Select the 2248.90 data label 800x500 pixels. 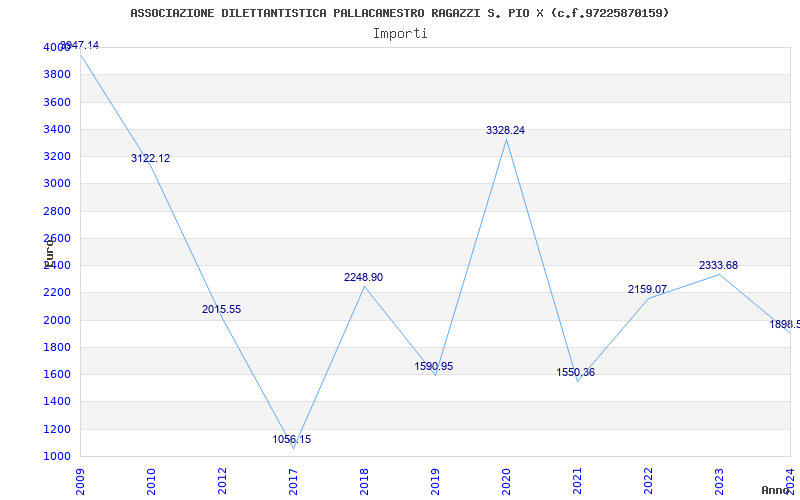pyautogui.click(x=363, y=277)
